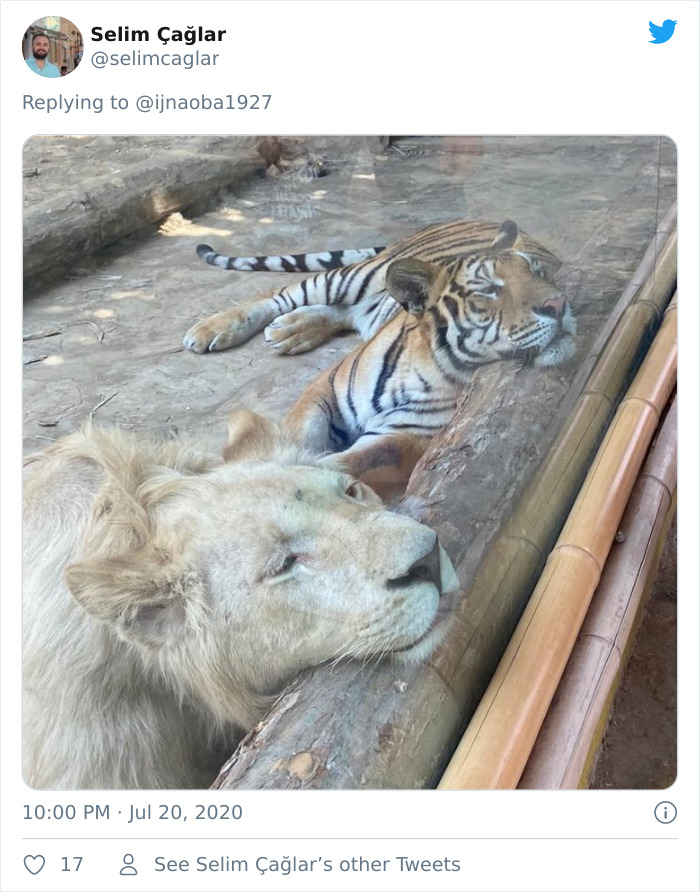The width and height of the screenshot is (700, 892).
Task: Open the tweet info circle icon
Action: (x=665, y=812)
